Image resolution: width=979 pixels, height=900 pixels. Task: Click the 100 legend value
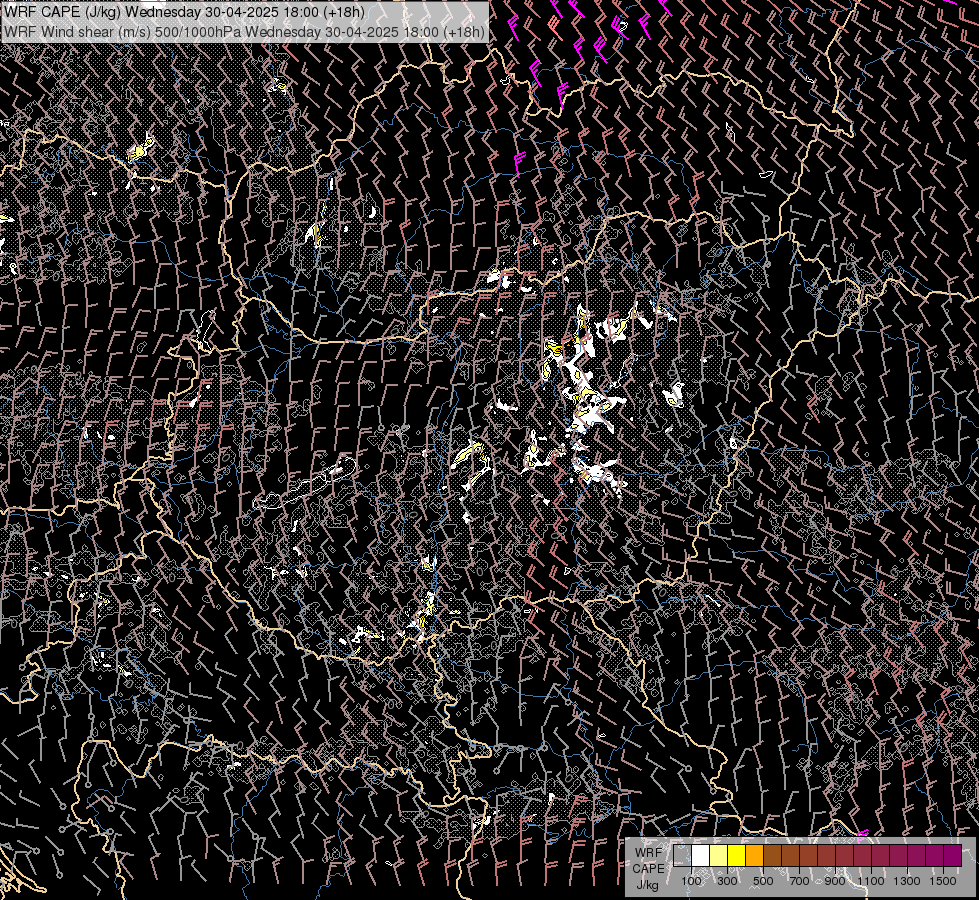click(x=691, y=881)
